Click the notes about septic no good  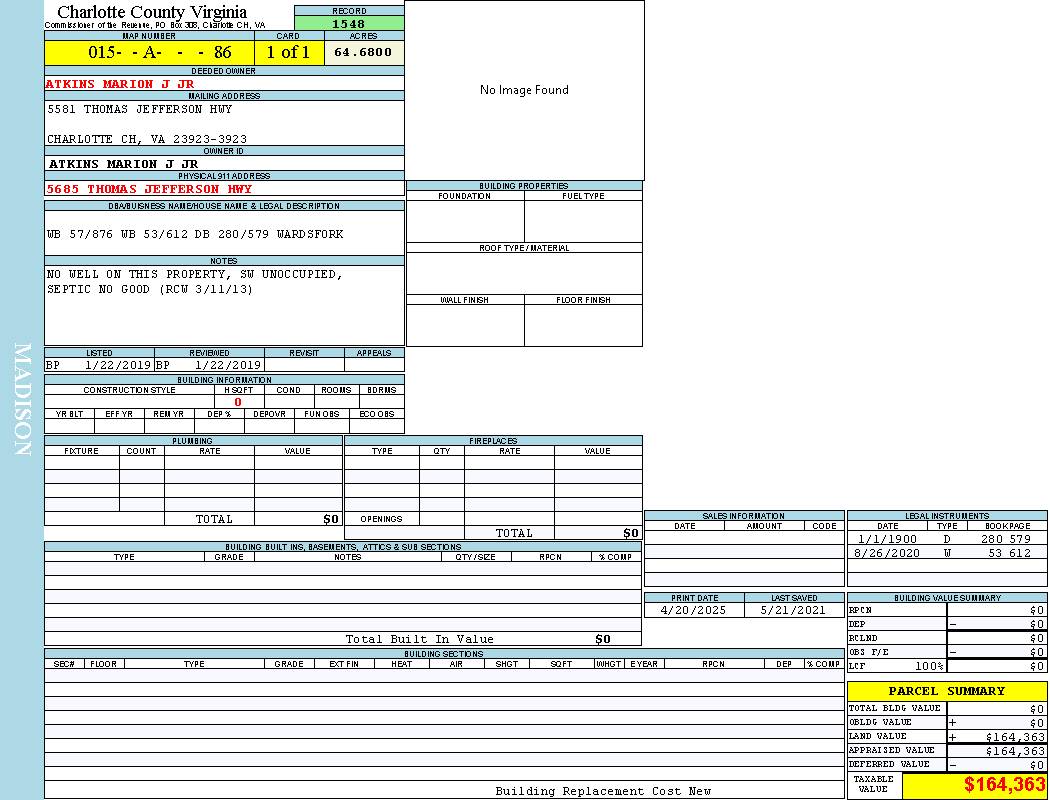point(150,289)
